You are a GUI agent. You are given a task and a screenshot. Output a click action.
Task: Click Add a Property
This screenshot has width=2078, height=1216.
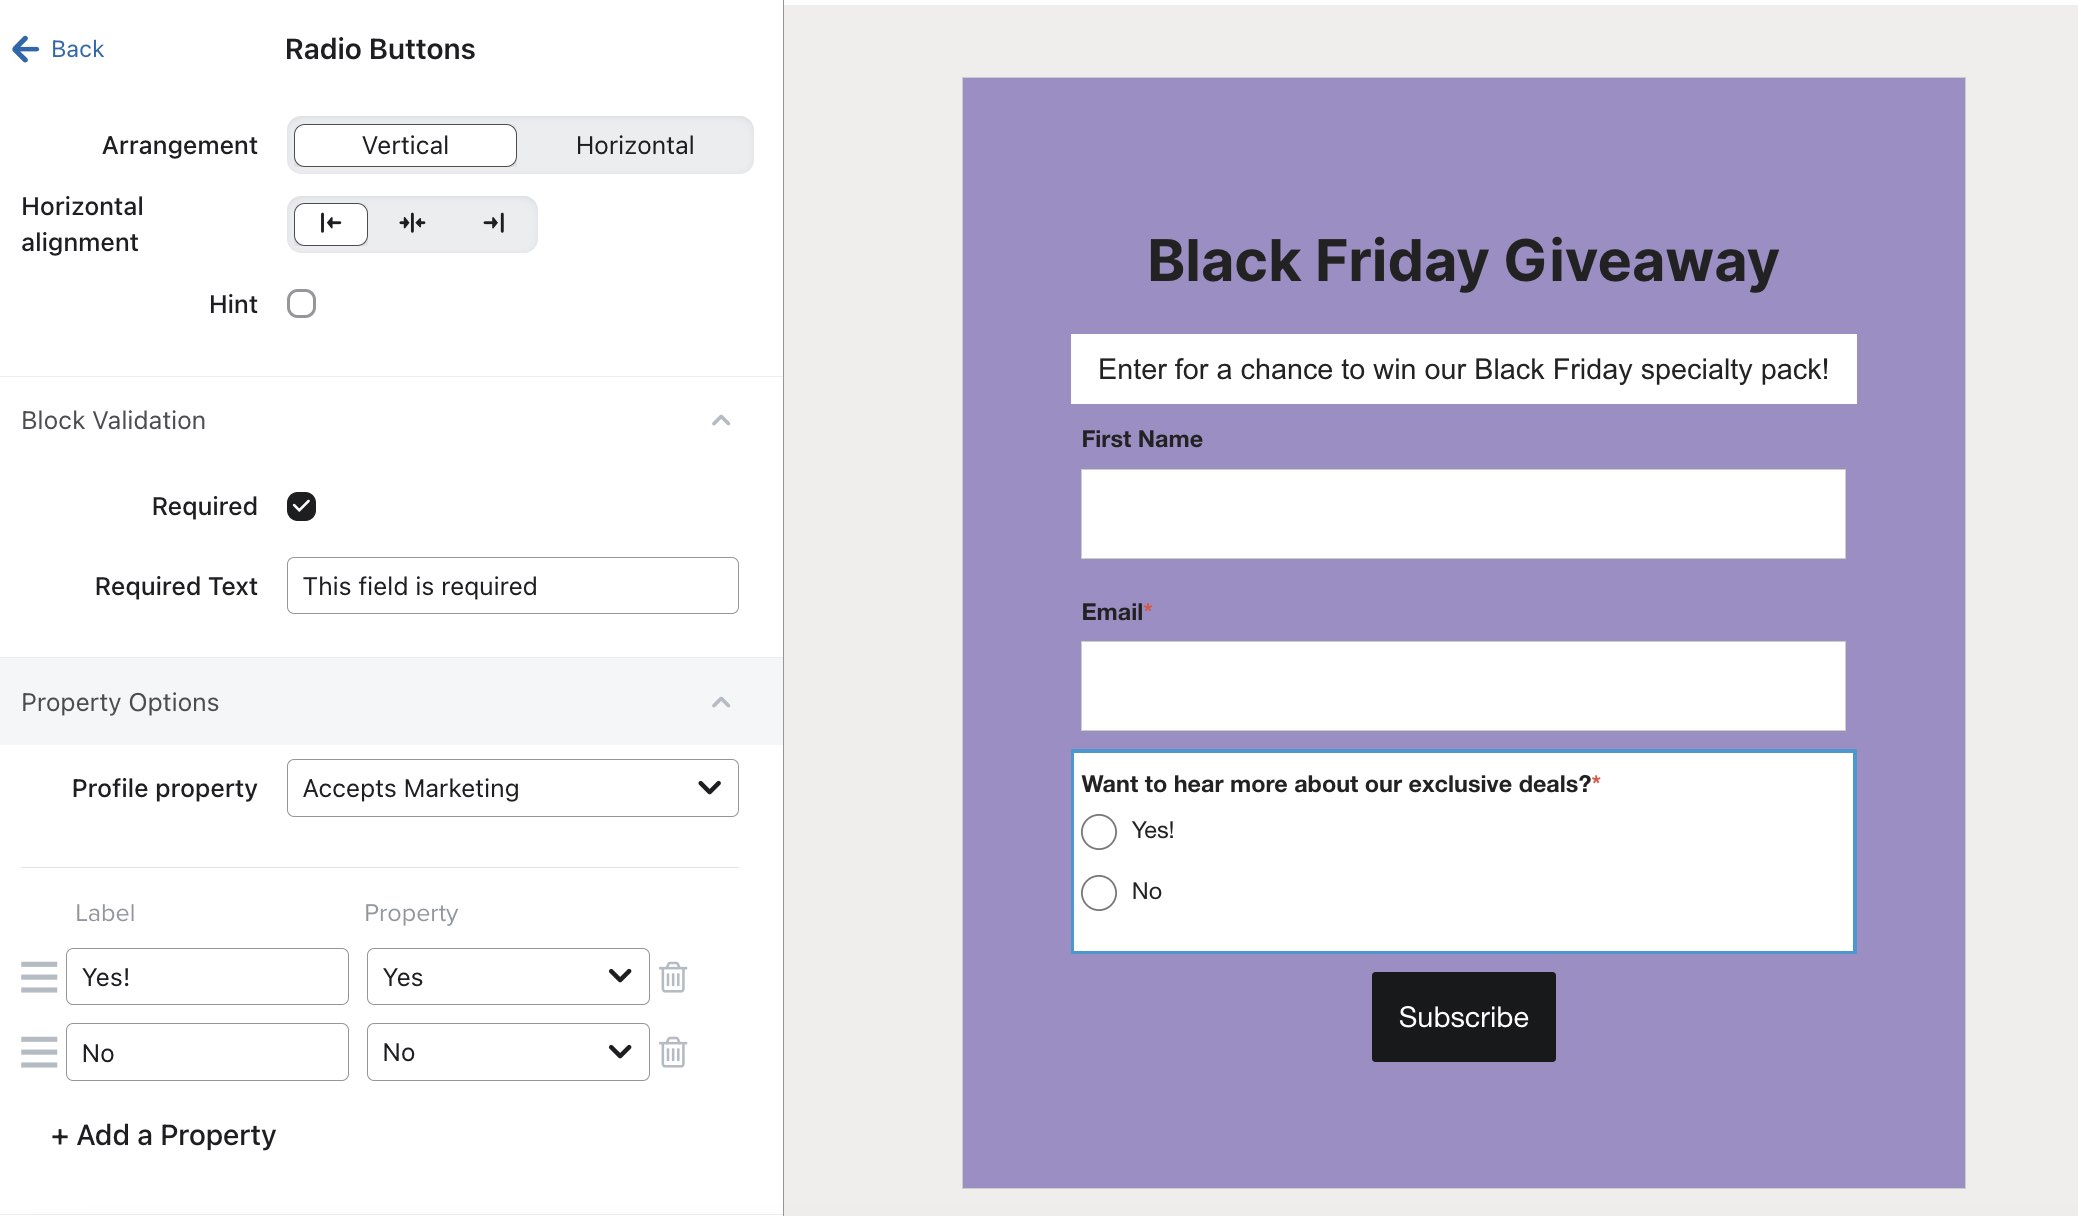164,1135
